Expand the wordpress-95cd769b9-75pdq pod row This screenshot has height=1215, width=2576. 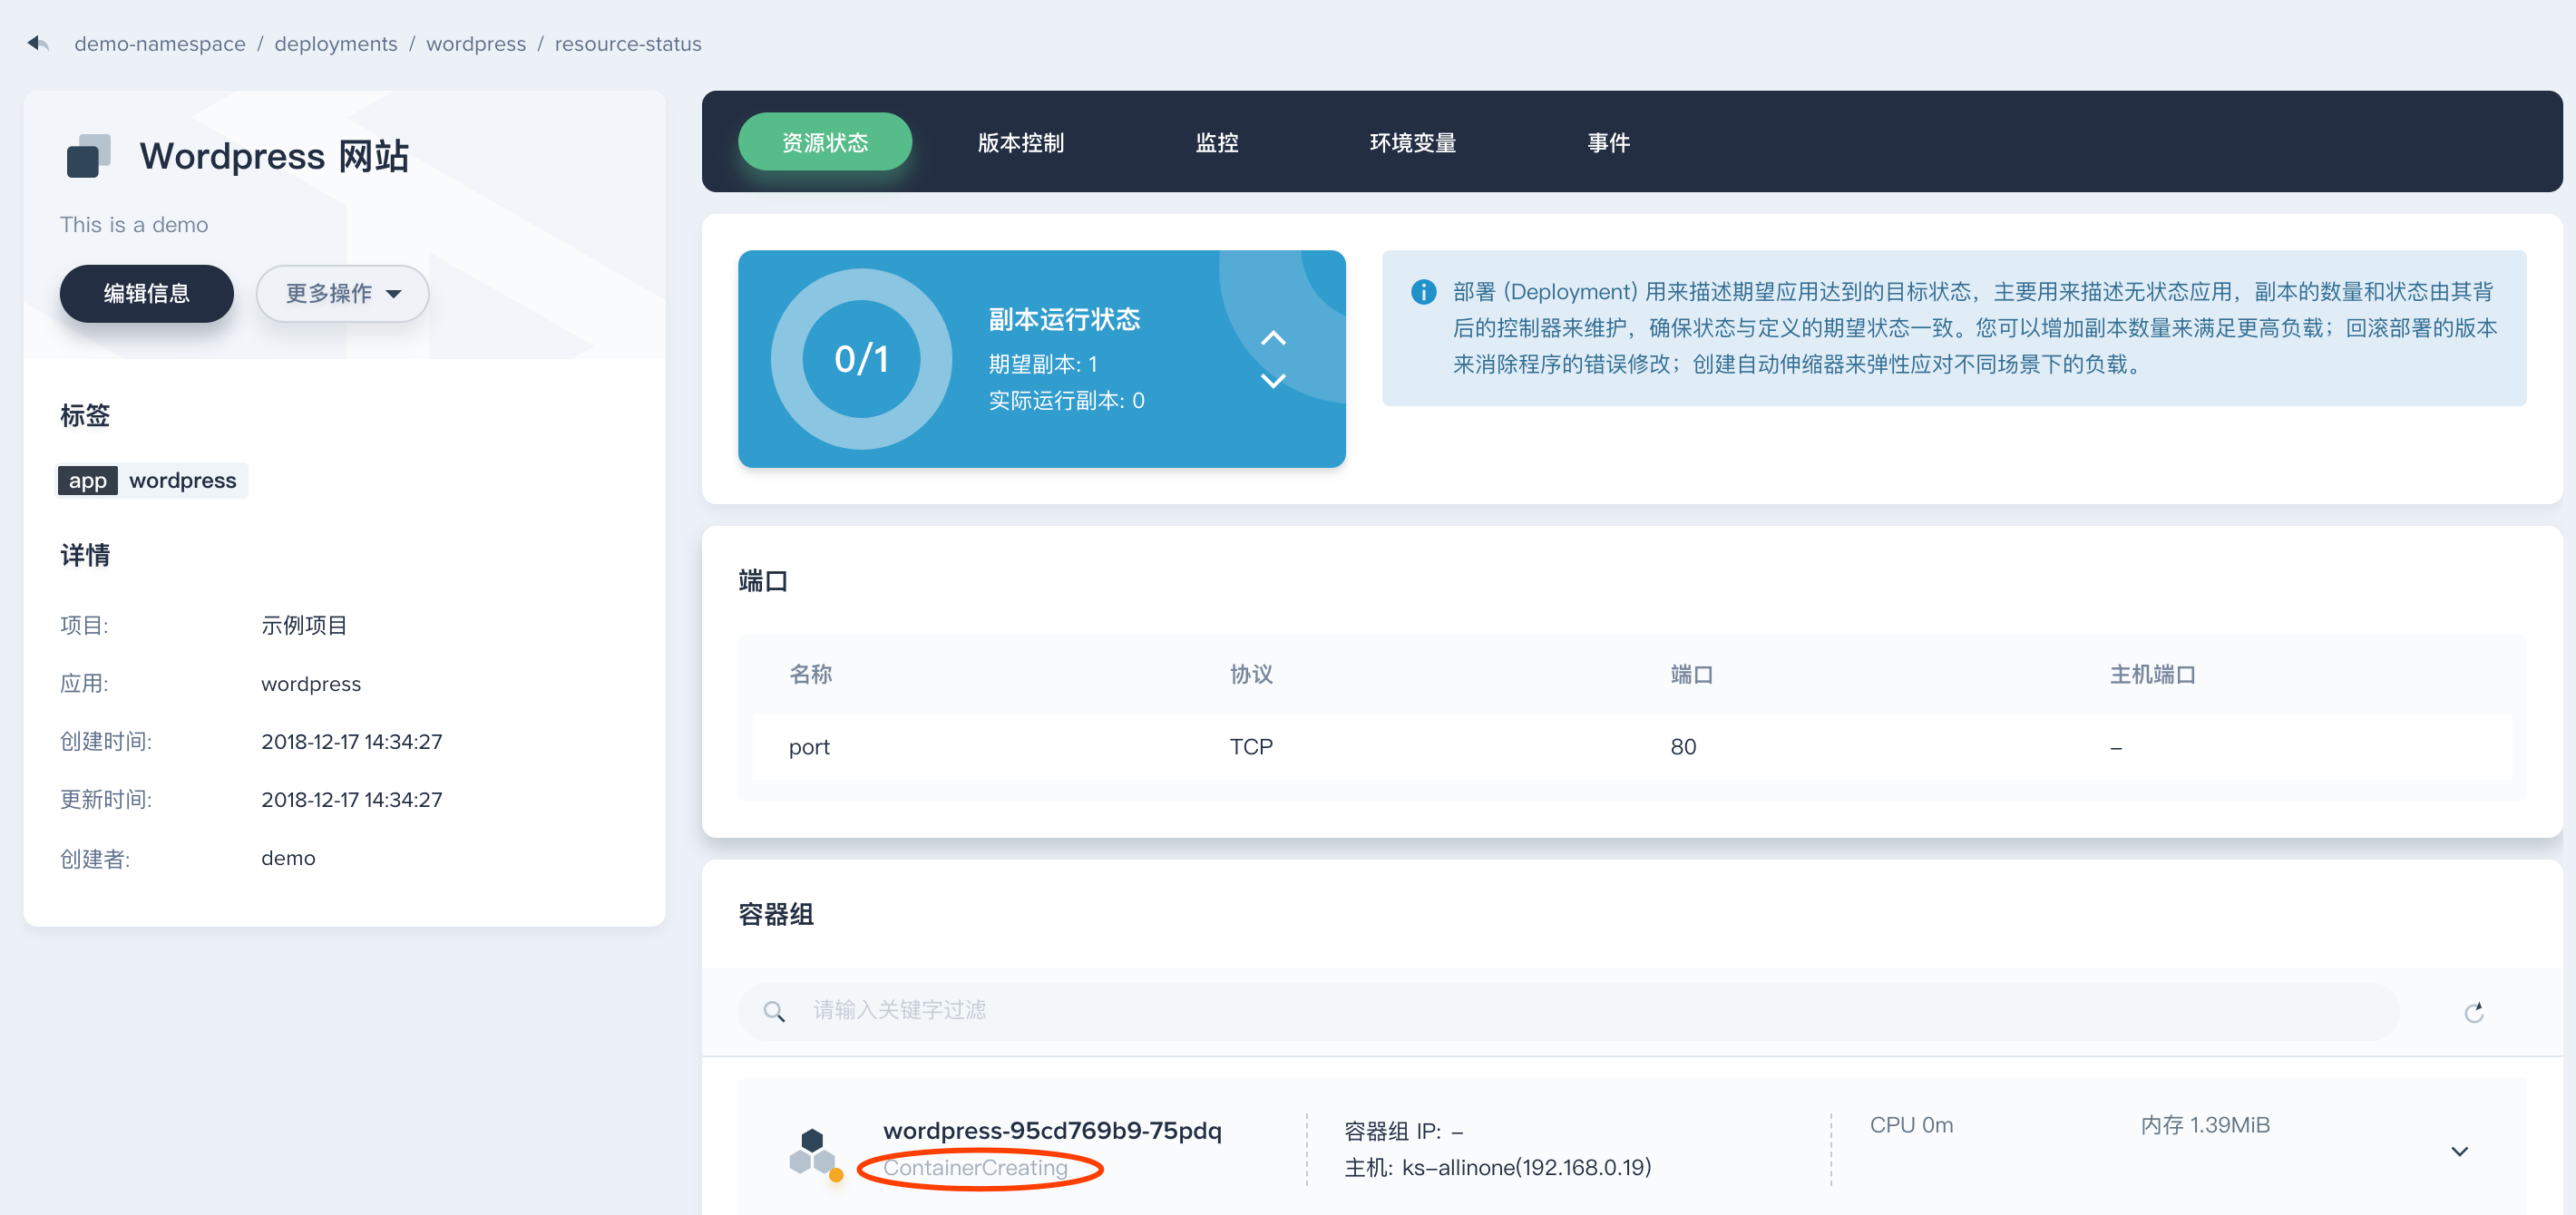point(2459,1151)
